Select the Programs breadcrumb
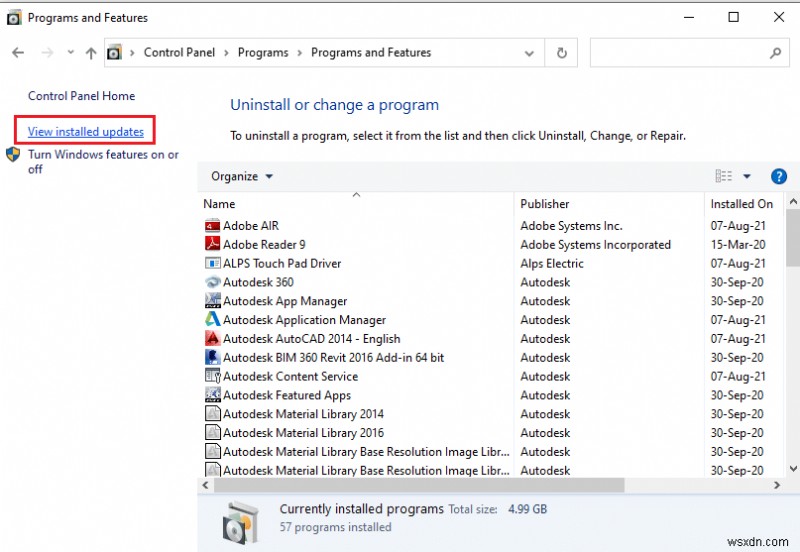The width and height of the screenshot is (800, 552). (x=263, y=53)
